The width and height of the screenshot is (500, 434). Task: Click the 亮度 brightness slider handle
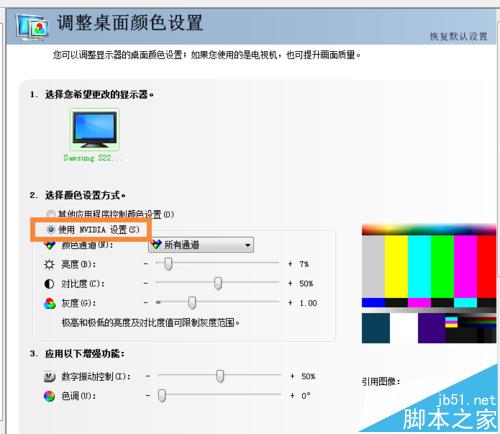click(168, 264)
